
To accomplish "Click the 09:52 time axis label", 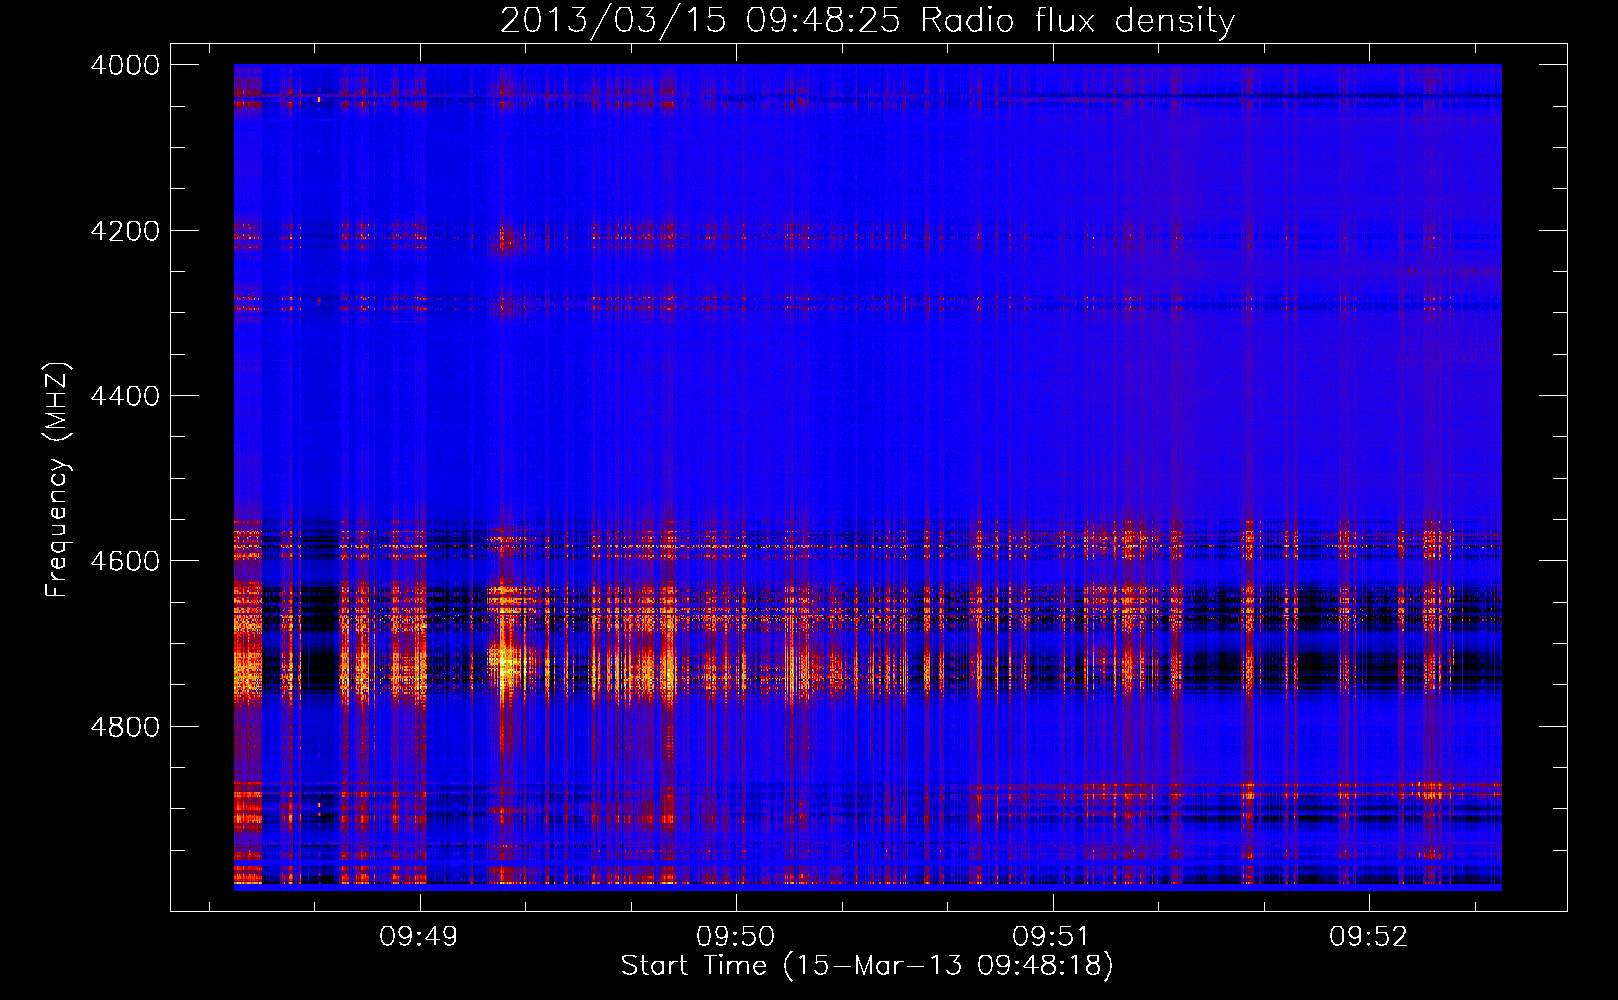I will [1368, 937].
